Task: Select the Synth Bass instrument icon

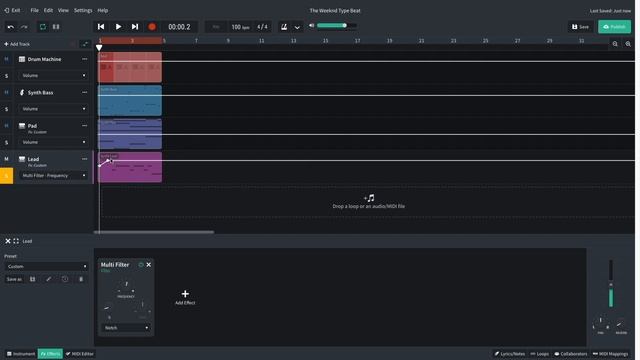Action: click(x=22, y=93)
